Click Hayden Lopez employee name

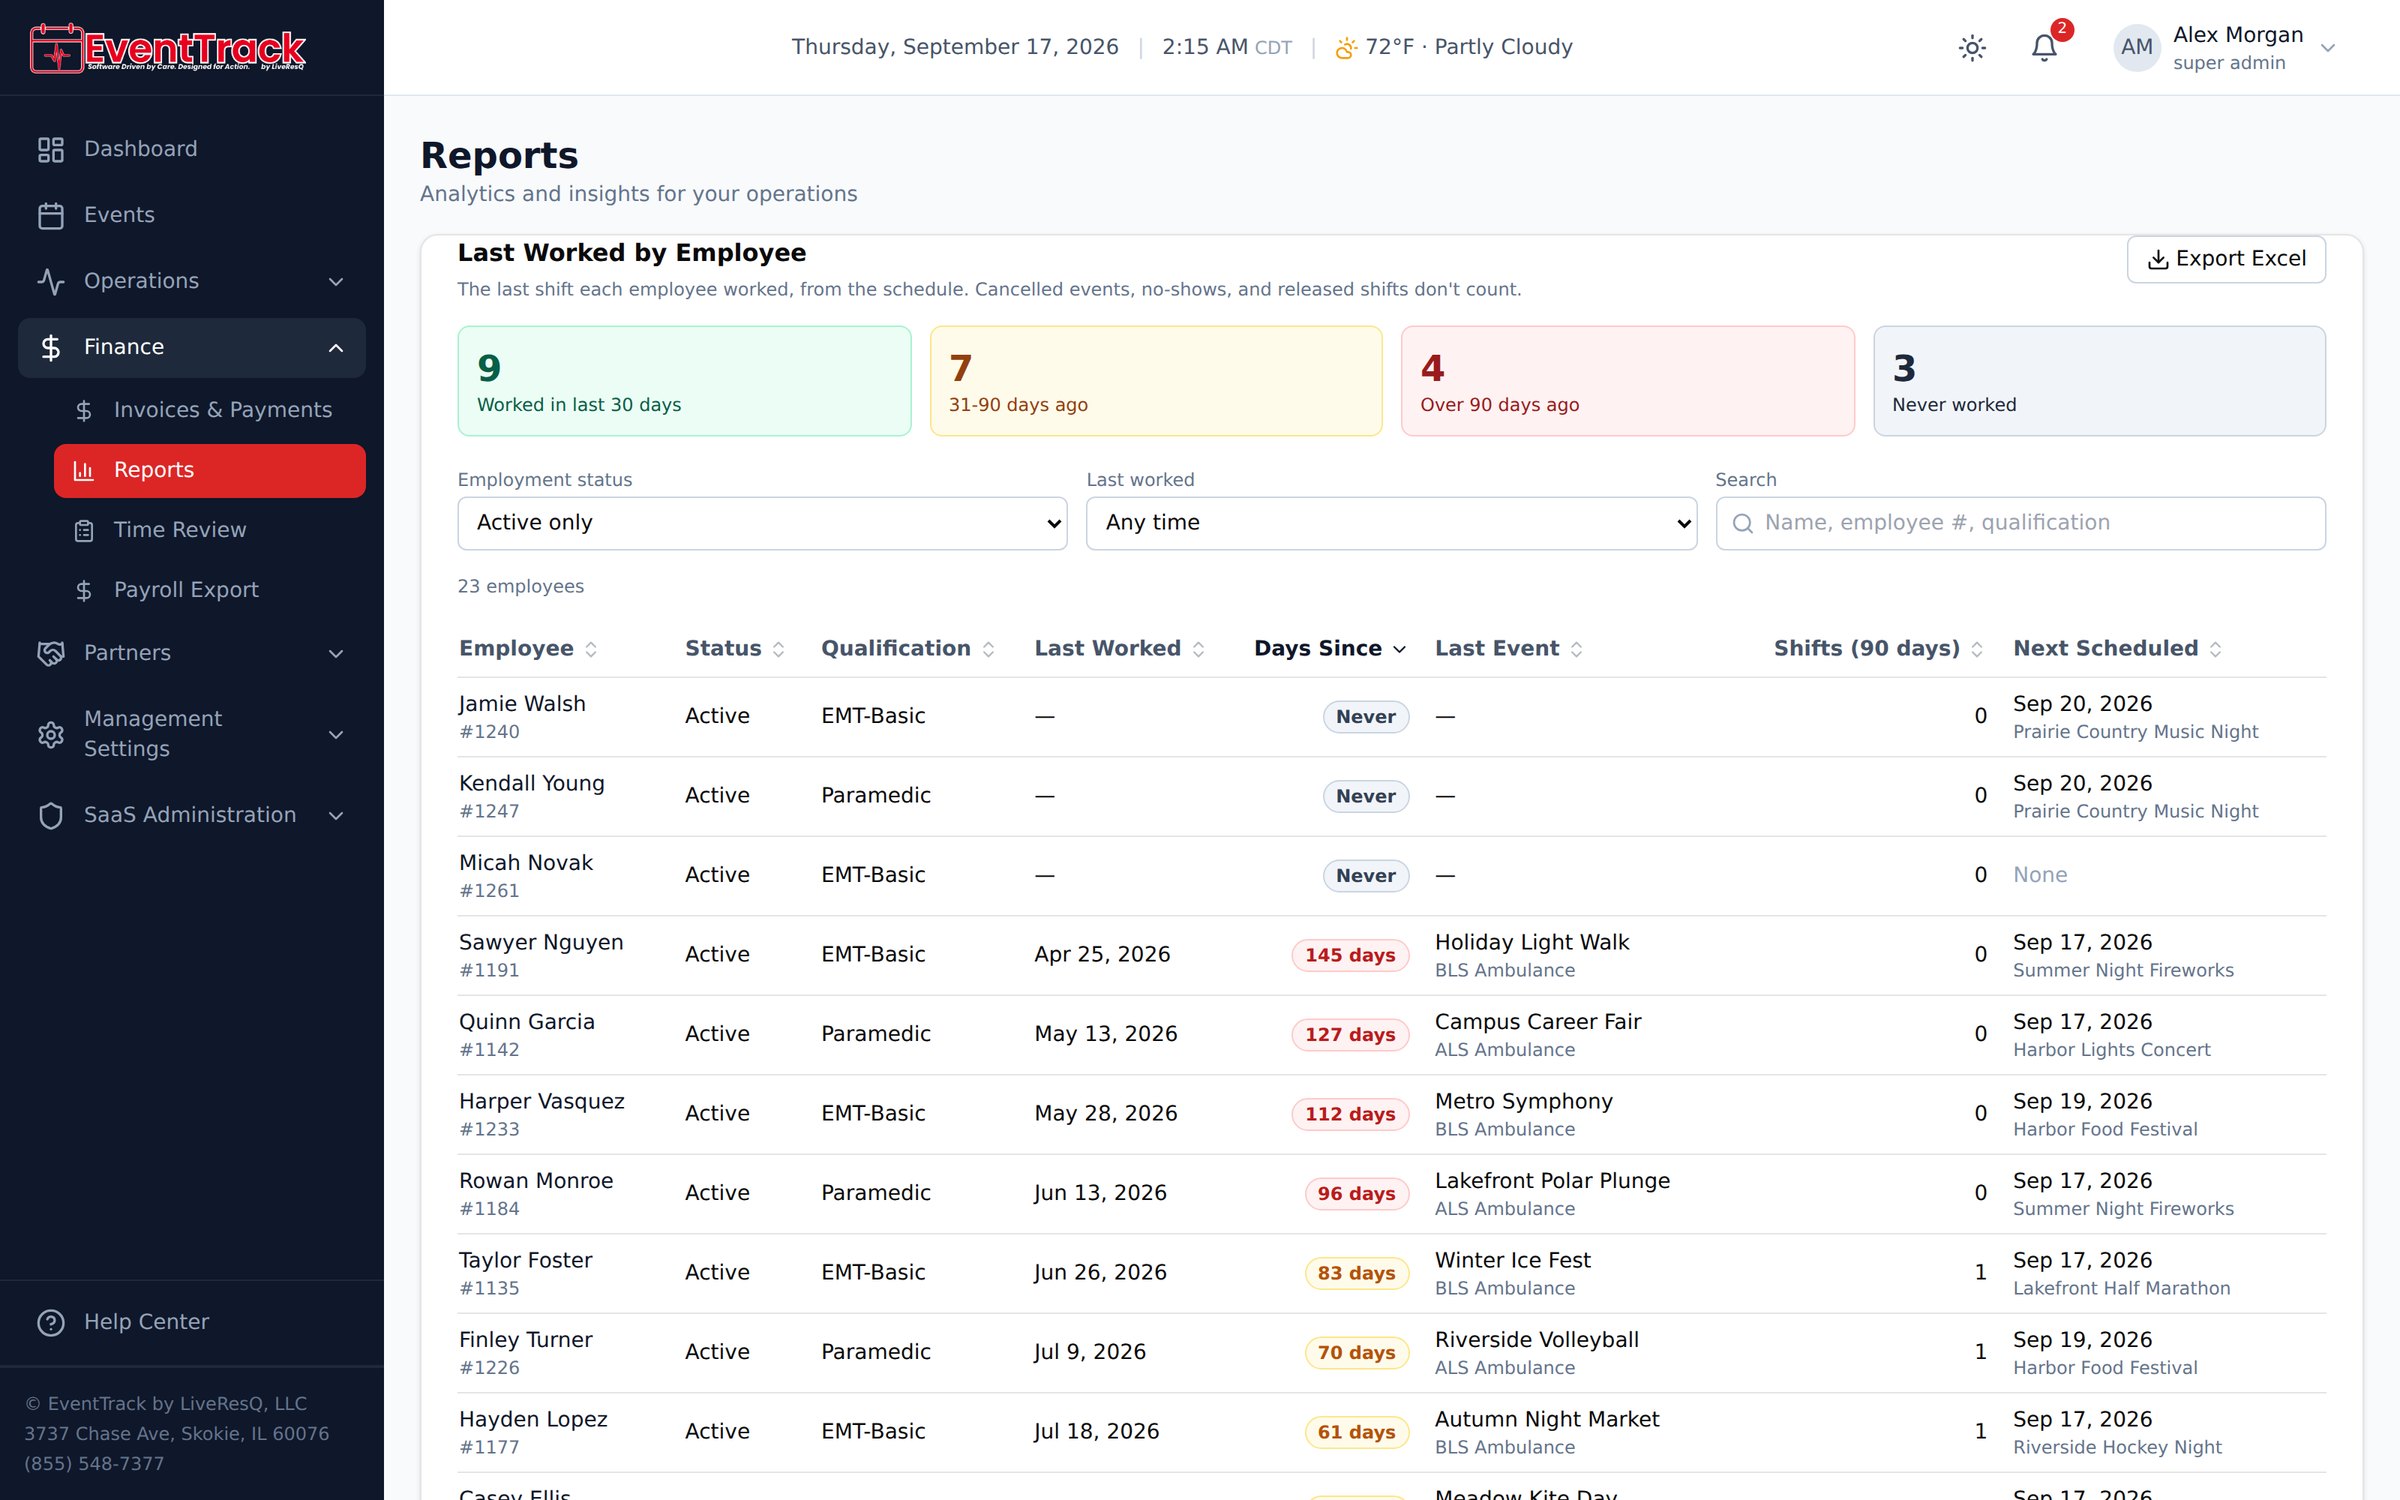[533, 1420]
